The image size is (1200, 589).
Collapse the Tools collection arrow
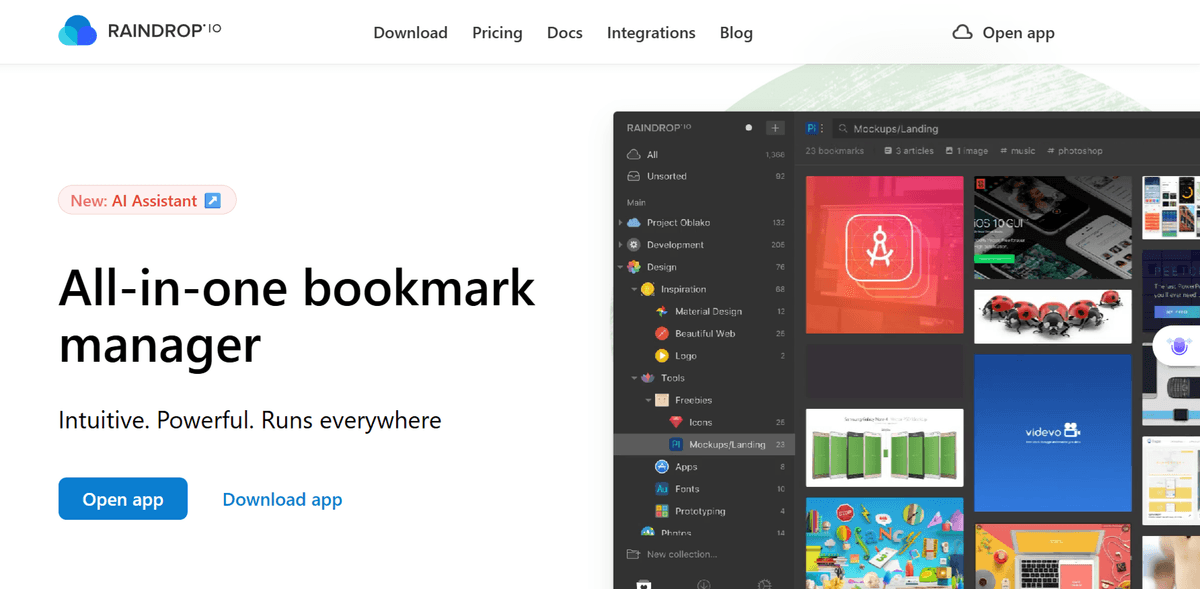coord(634,378)
